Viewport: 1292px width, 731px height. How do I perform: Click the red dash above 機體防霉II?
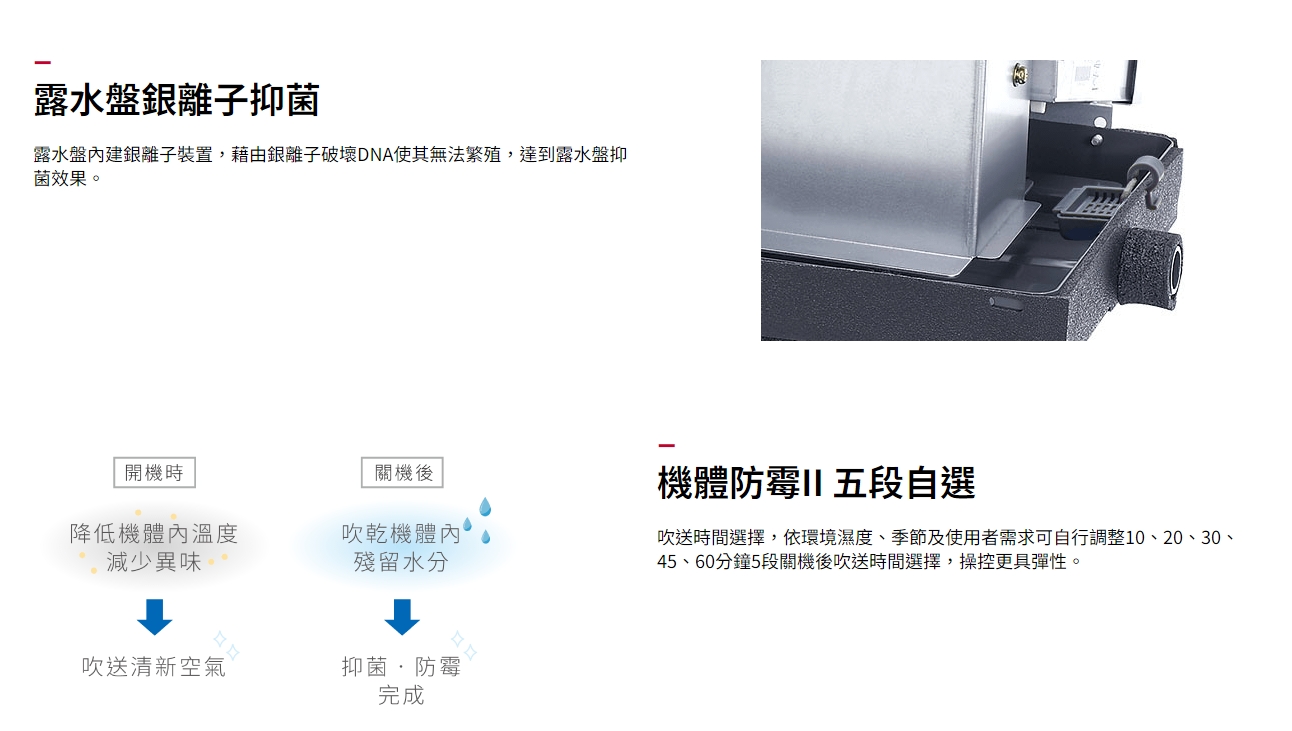click(x=666, y=445)
